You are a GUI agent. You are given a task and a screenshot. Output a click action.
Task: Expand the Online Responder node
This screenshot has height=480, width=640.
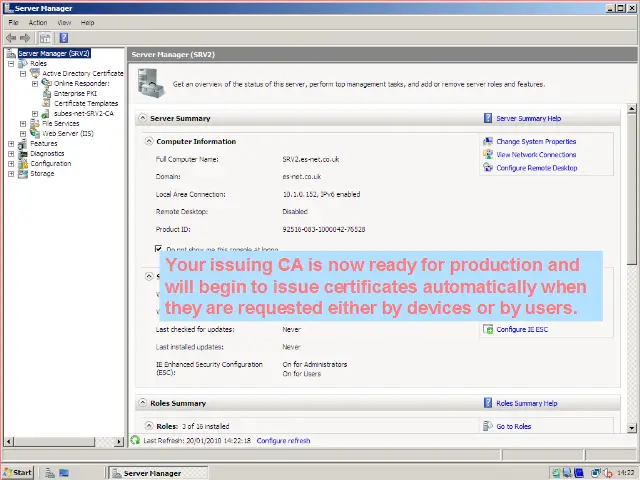[x=35, y=84]
